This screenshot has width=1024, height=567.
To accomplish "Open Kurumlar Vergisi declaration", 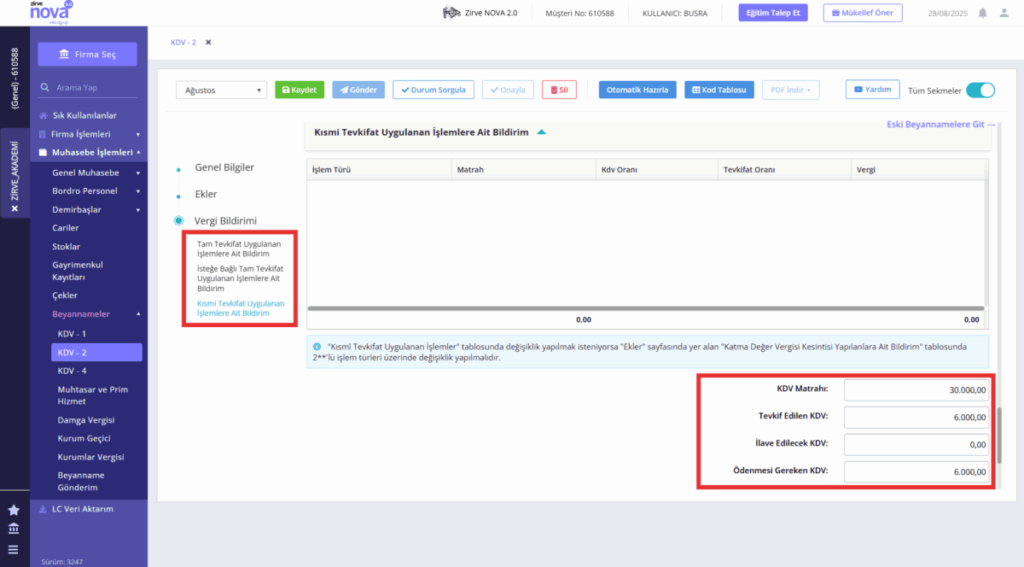I will [x=91, y=457].
